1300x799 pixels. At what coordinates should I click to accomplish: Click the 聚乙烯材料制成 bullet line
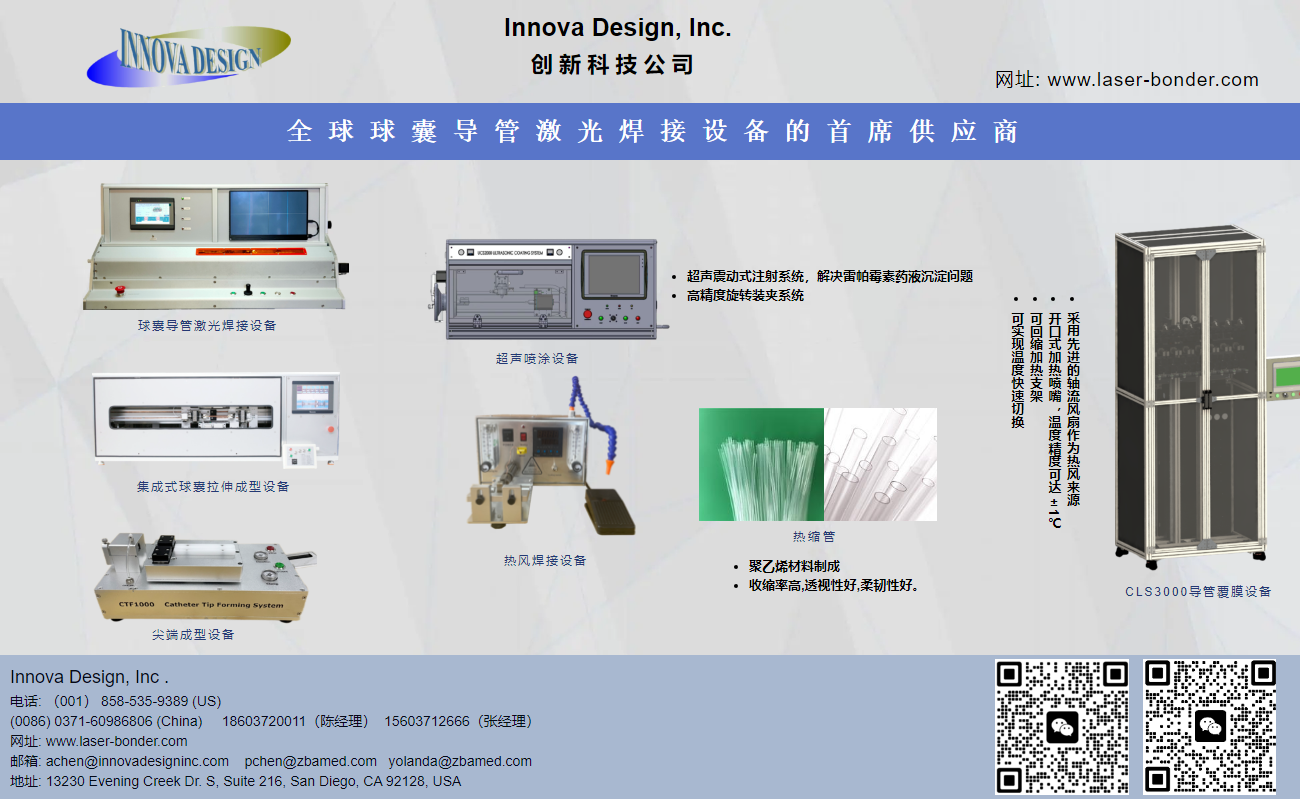794,566
